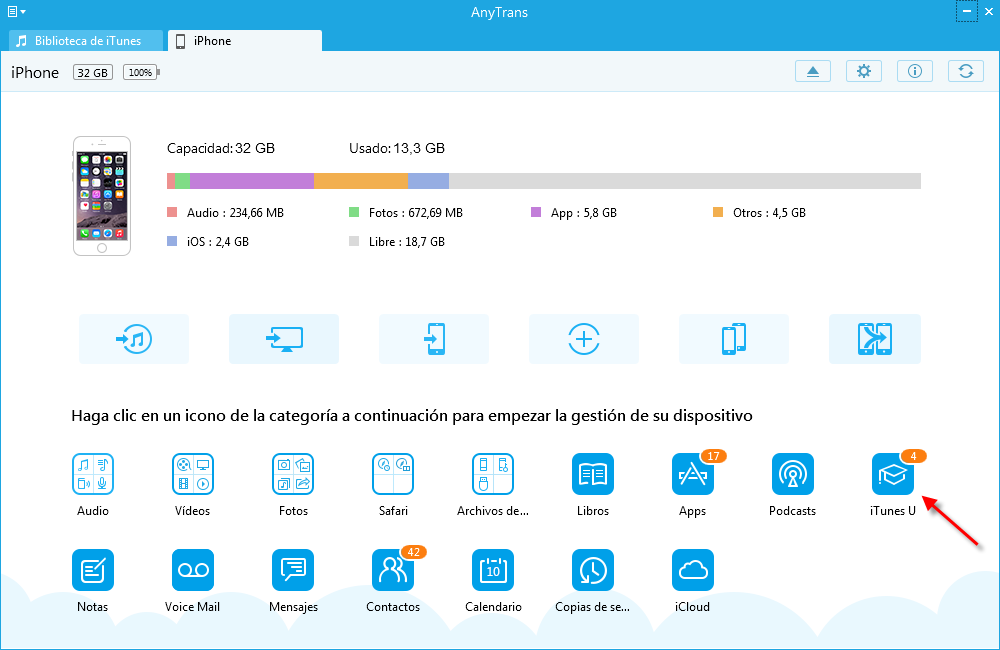The image size is (1000, 650).
Task: Click the Audio : 234,66 MB legend entry
Action: (x=226, y=213)
